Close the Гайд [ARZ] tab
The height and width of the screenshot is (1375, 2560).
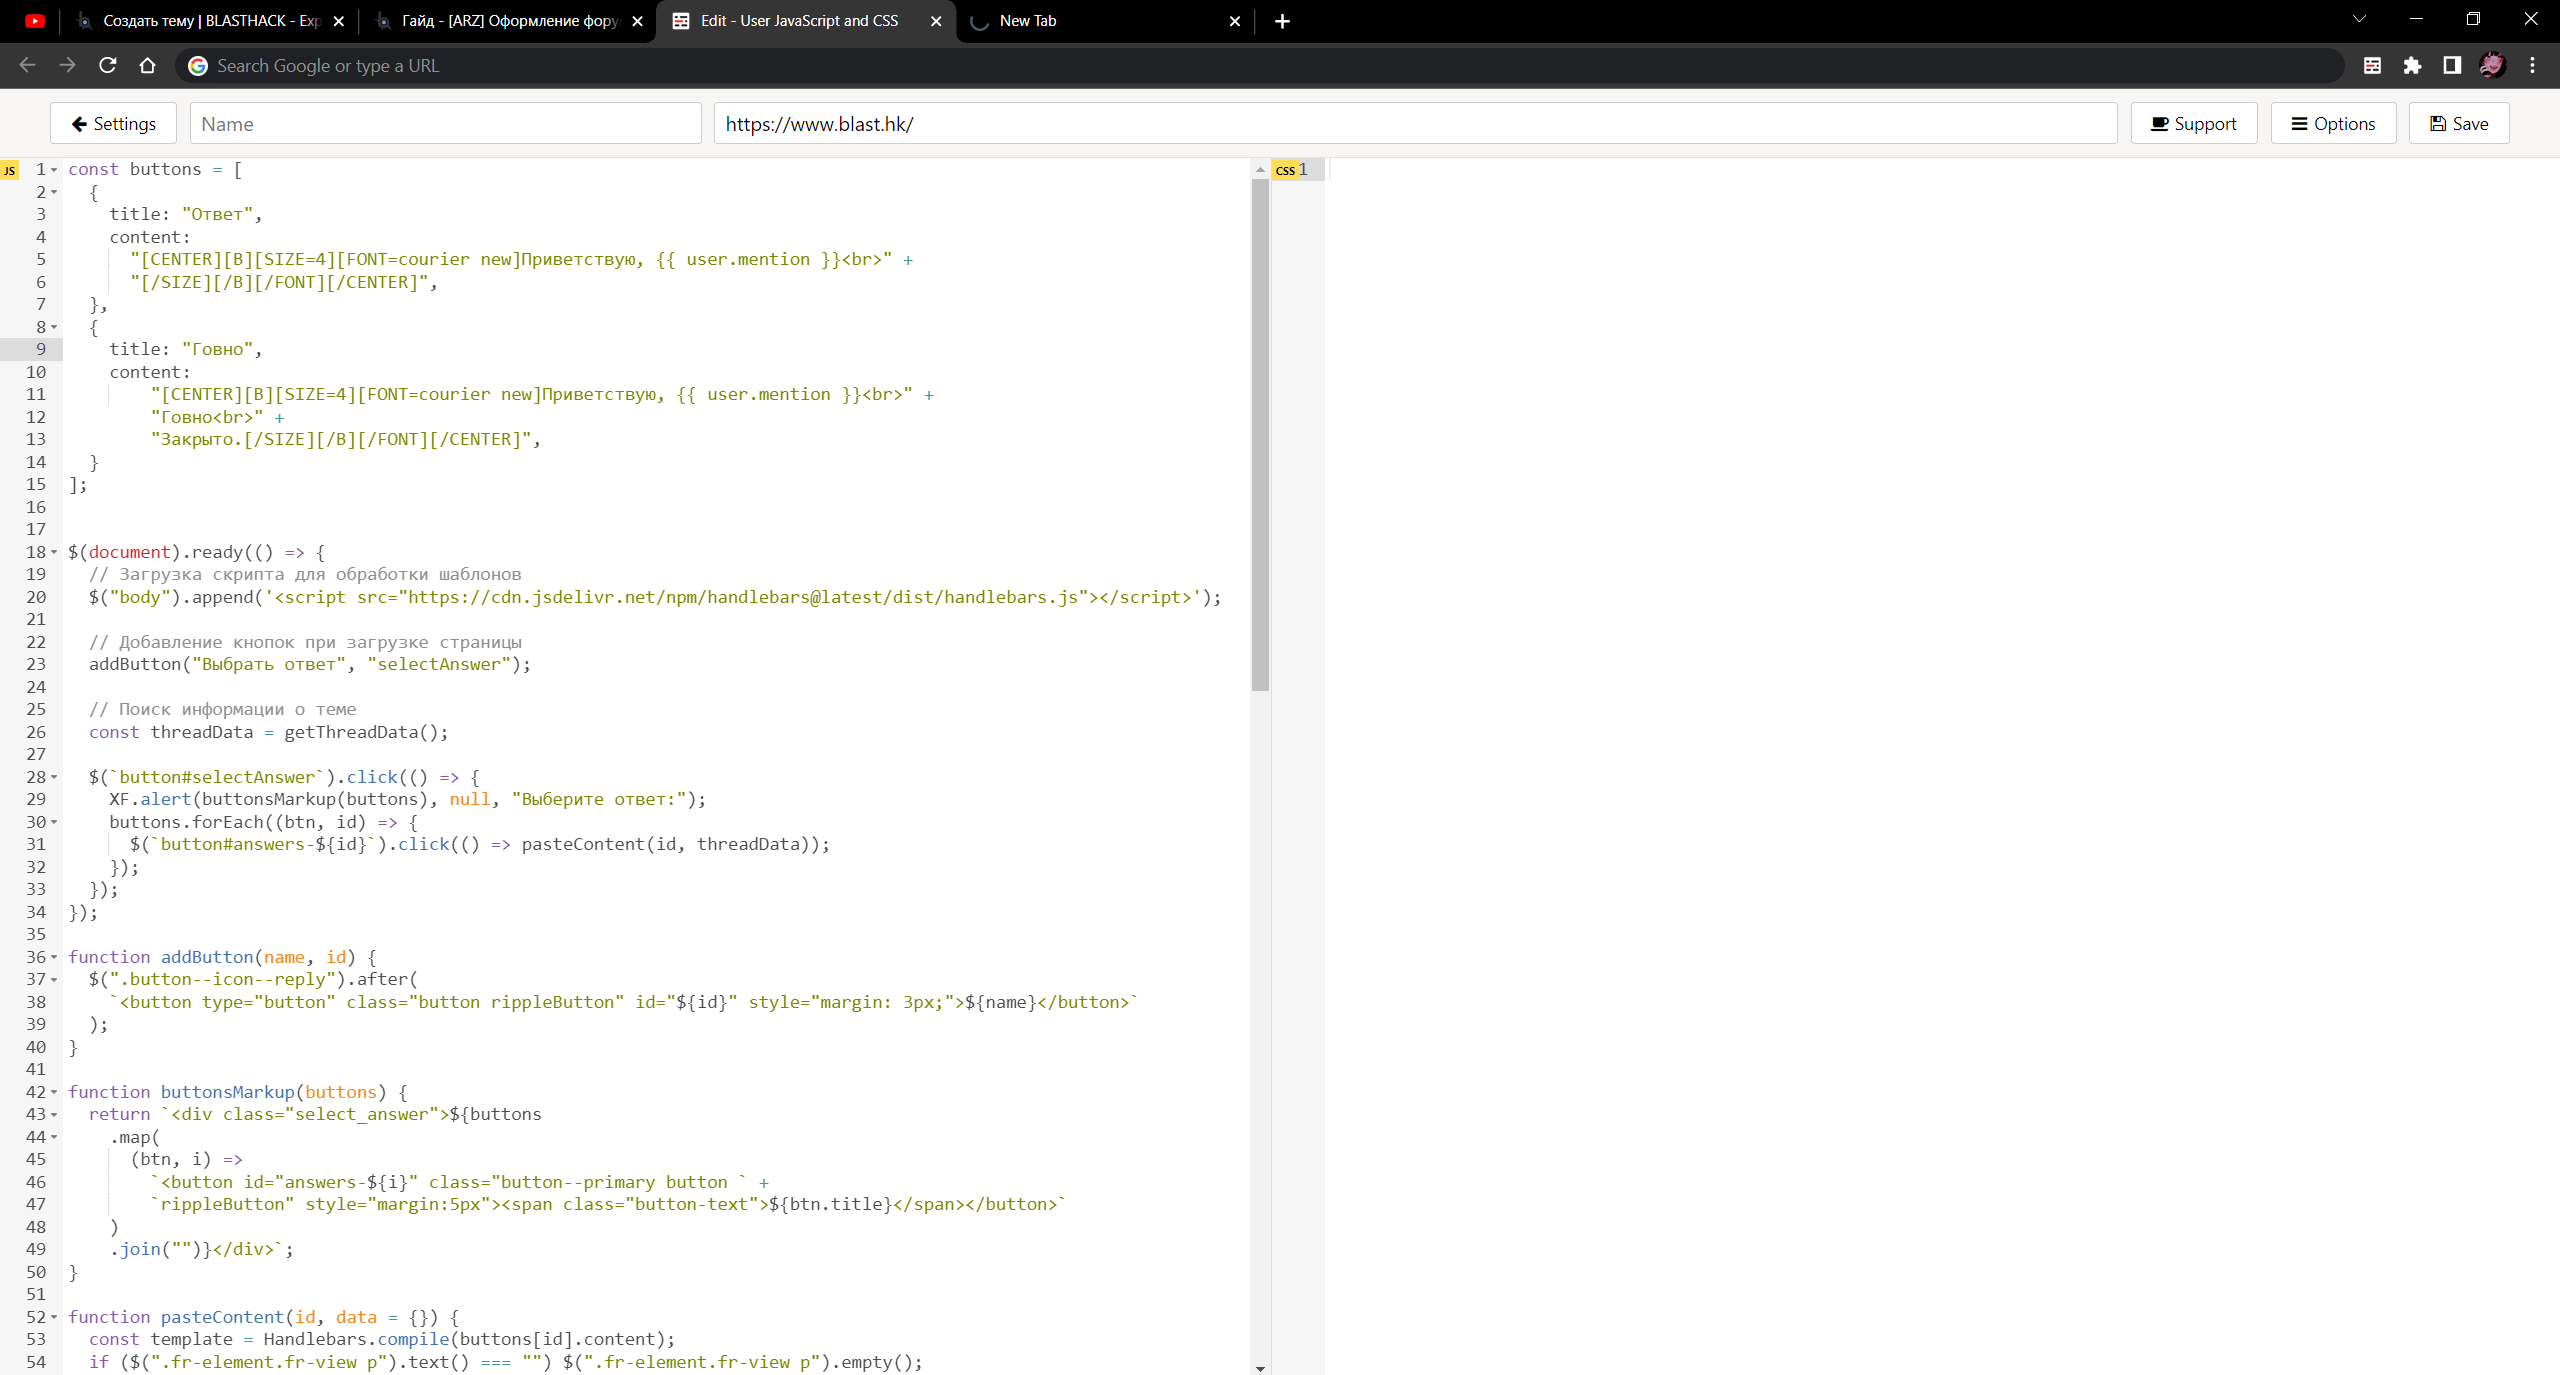tap(637, 21)
